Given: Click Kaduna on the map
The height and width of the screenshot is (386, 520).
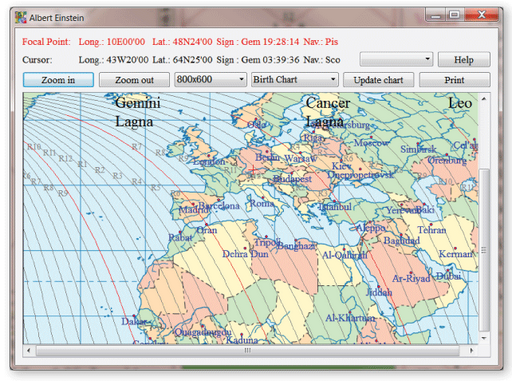Looking at the screenshot, I should click(242, 340).
